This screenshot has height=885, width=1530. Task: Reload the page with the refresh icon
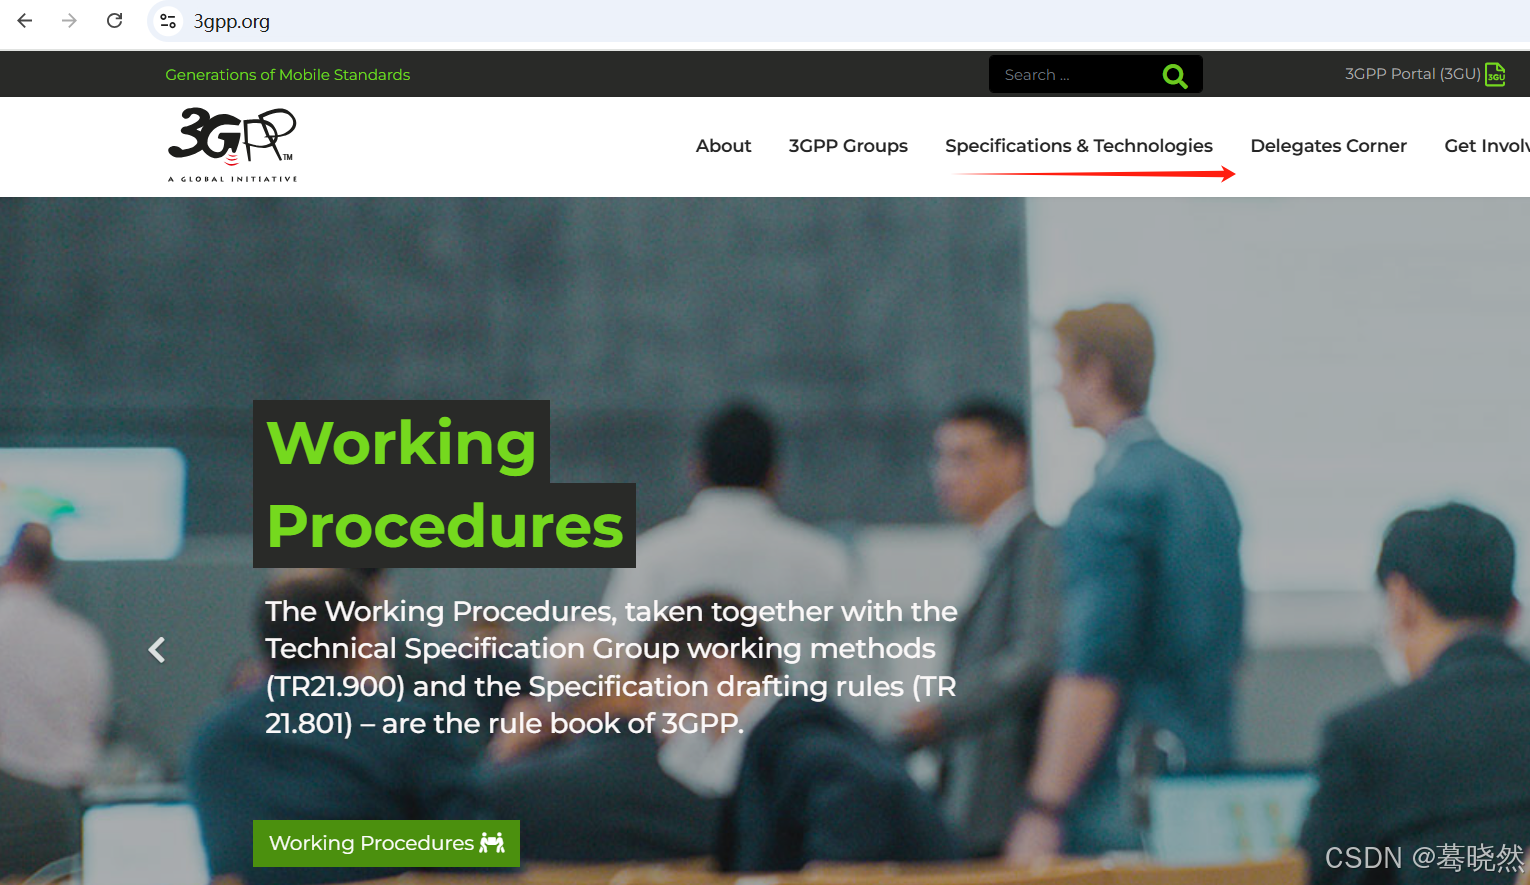click(x=115, y=21)
